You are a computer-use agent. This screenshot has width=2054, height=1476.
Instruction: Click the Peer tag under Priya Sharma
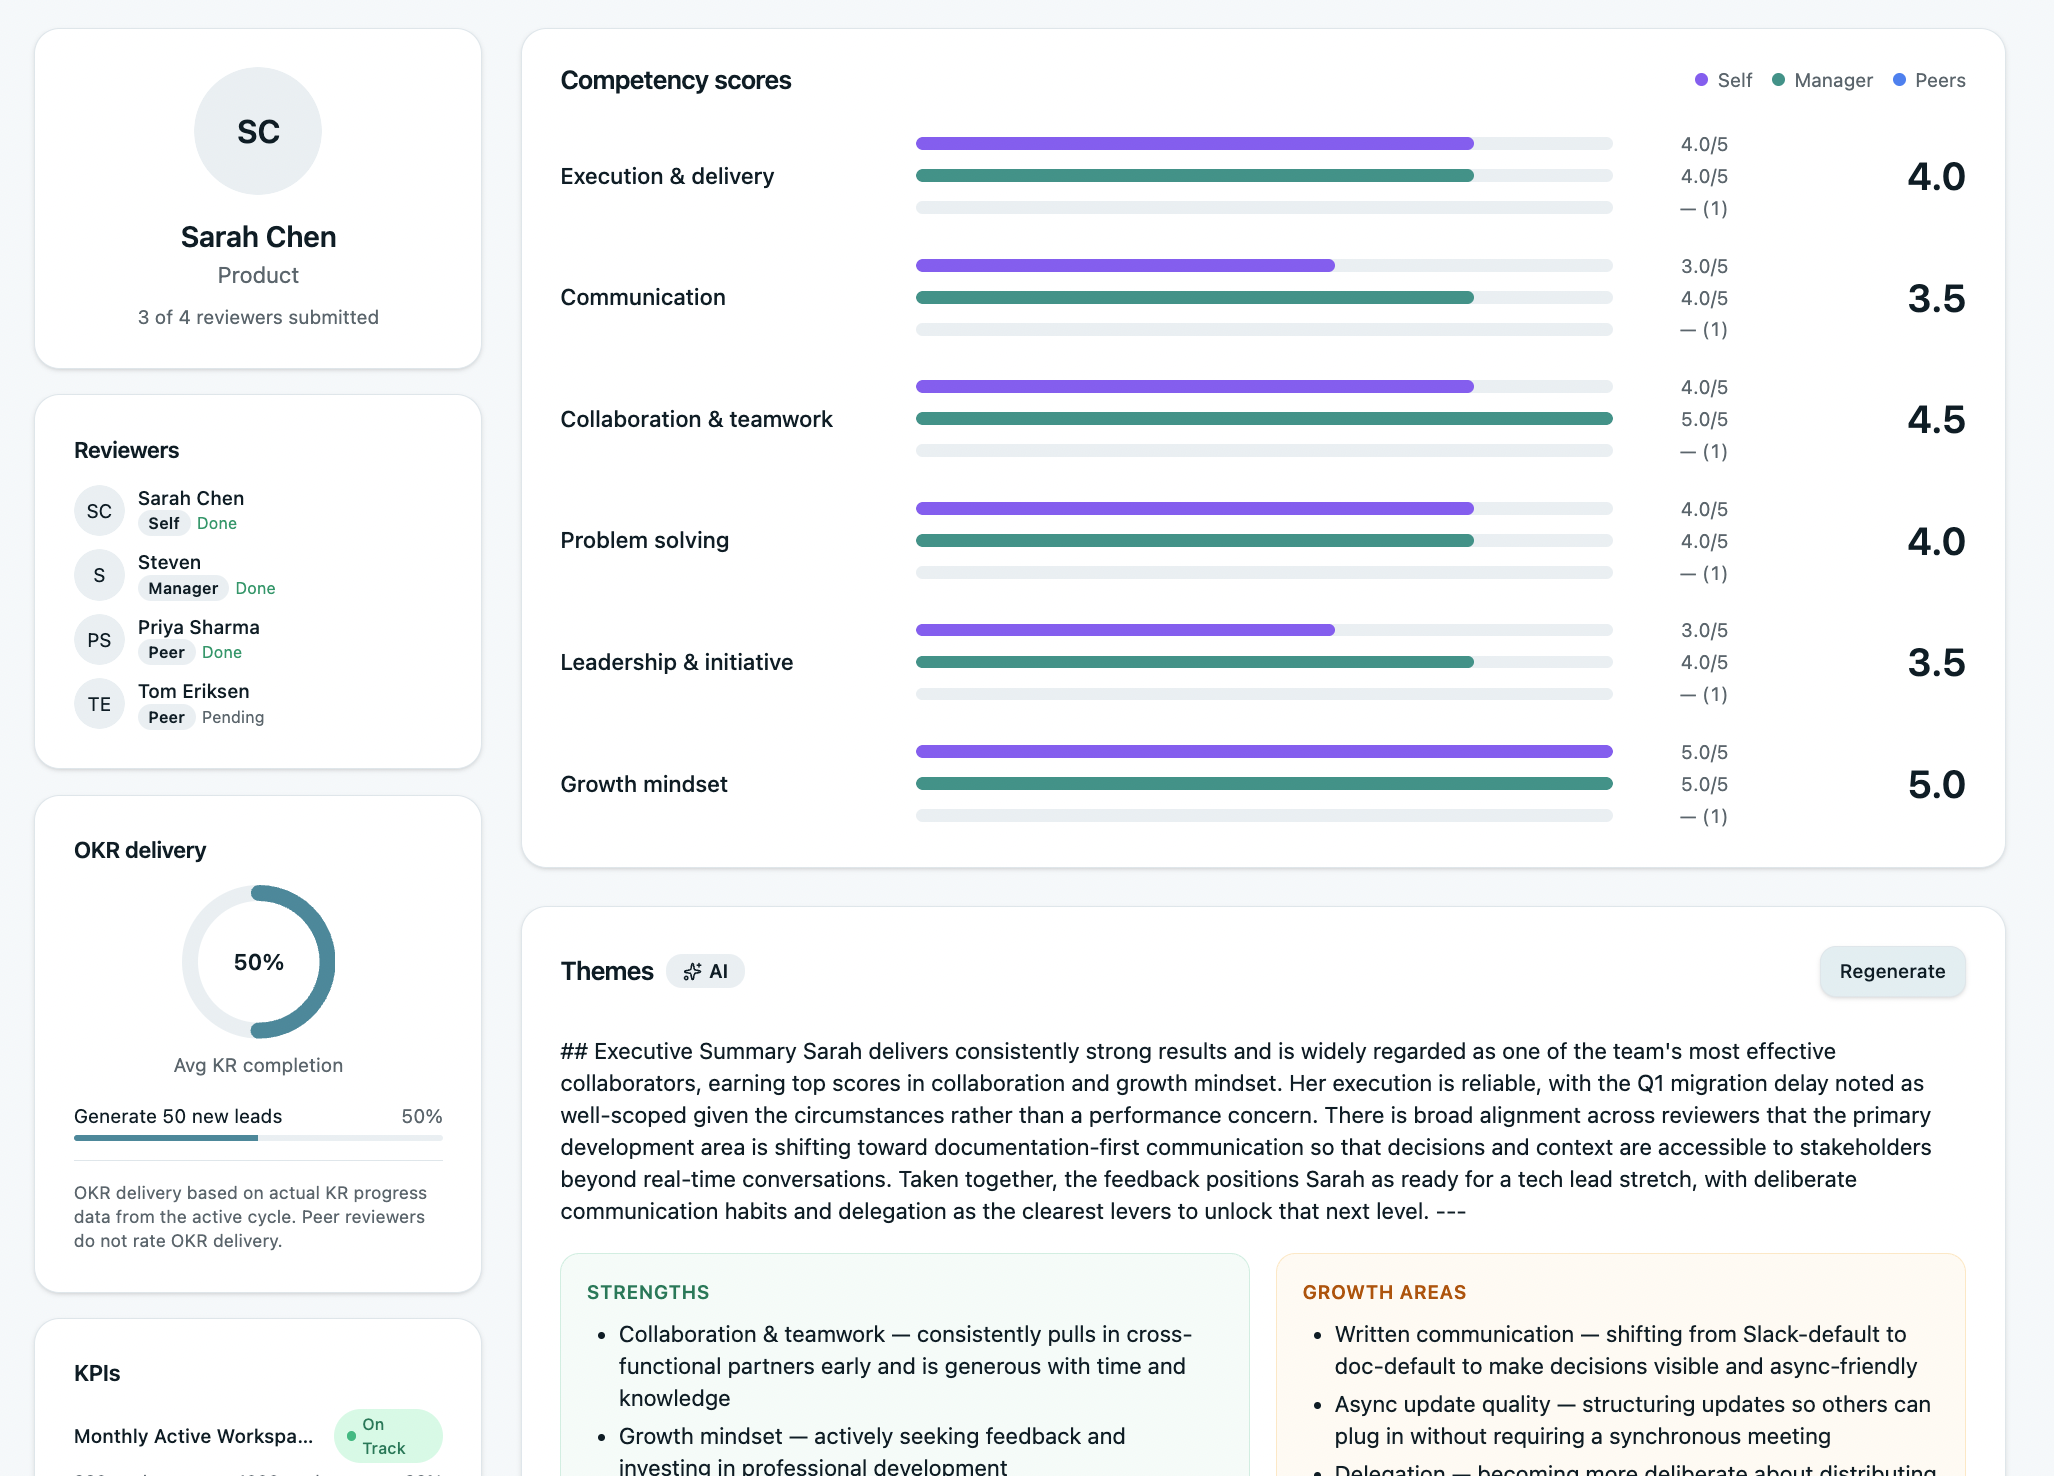coord(166,652)
